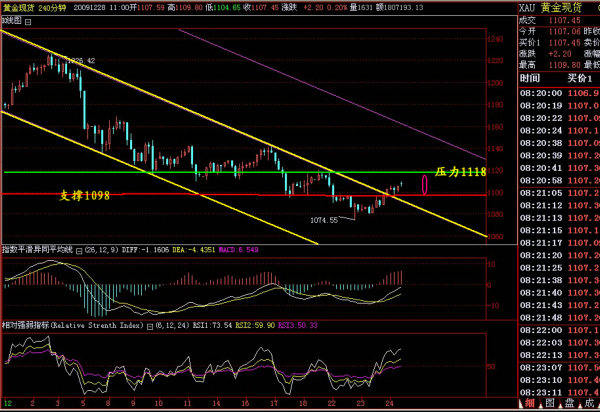Image resolution: width=600 pixels, height=412 pixels.
Task: Switch to the 細 tick detail tab
Action: click(530, 403)
